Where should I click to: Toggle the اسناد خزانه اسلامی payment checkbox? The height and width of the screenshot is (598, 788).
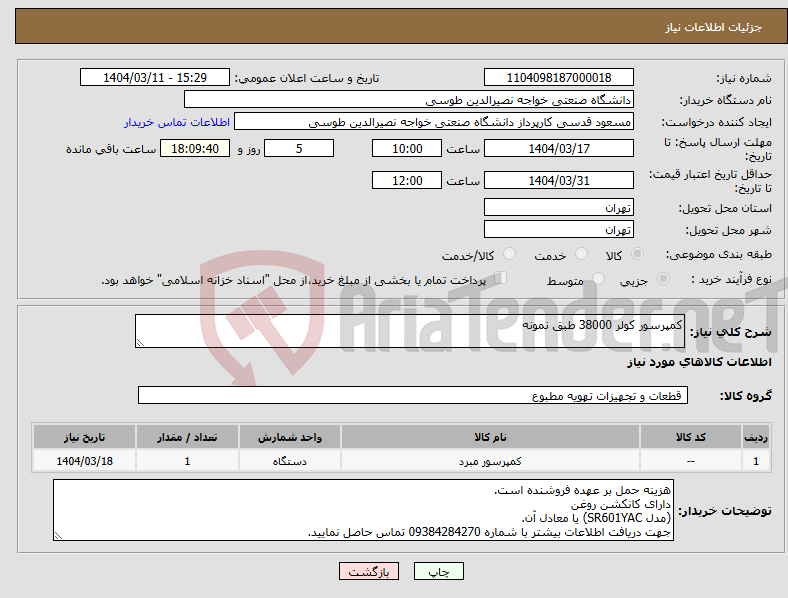click(x=501, y=278)
